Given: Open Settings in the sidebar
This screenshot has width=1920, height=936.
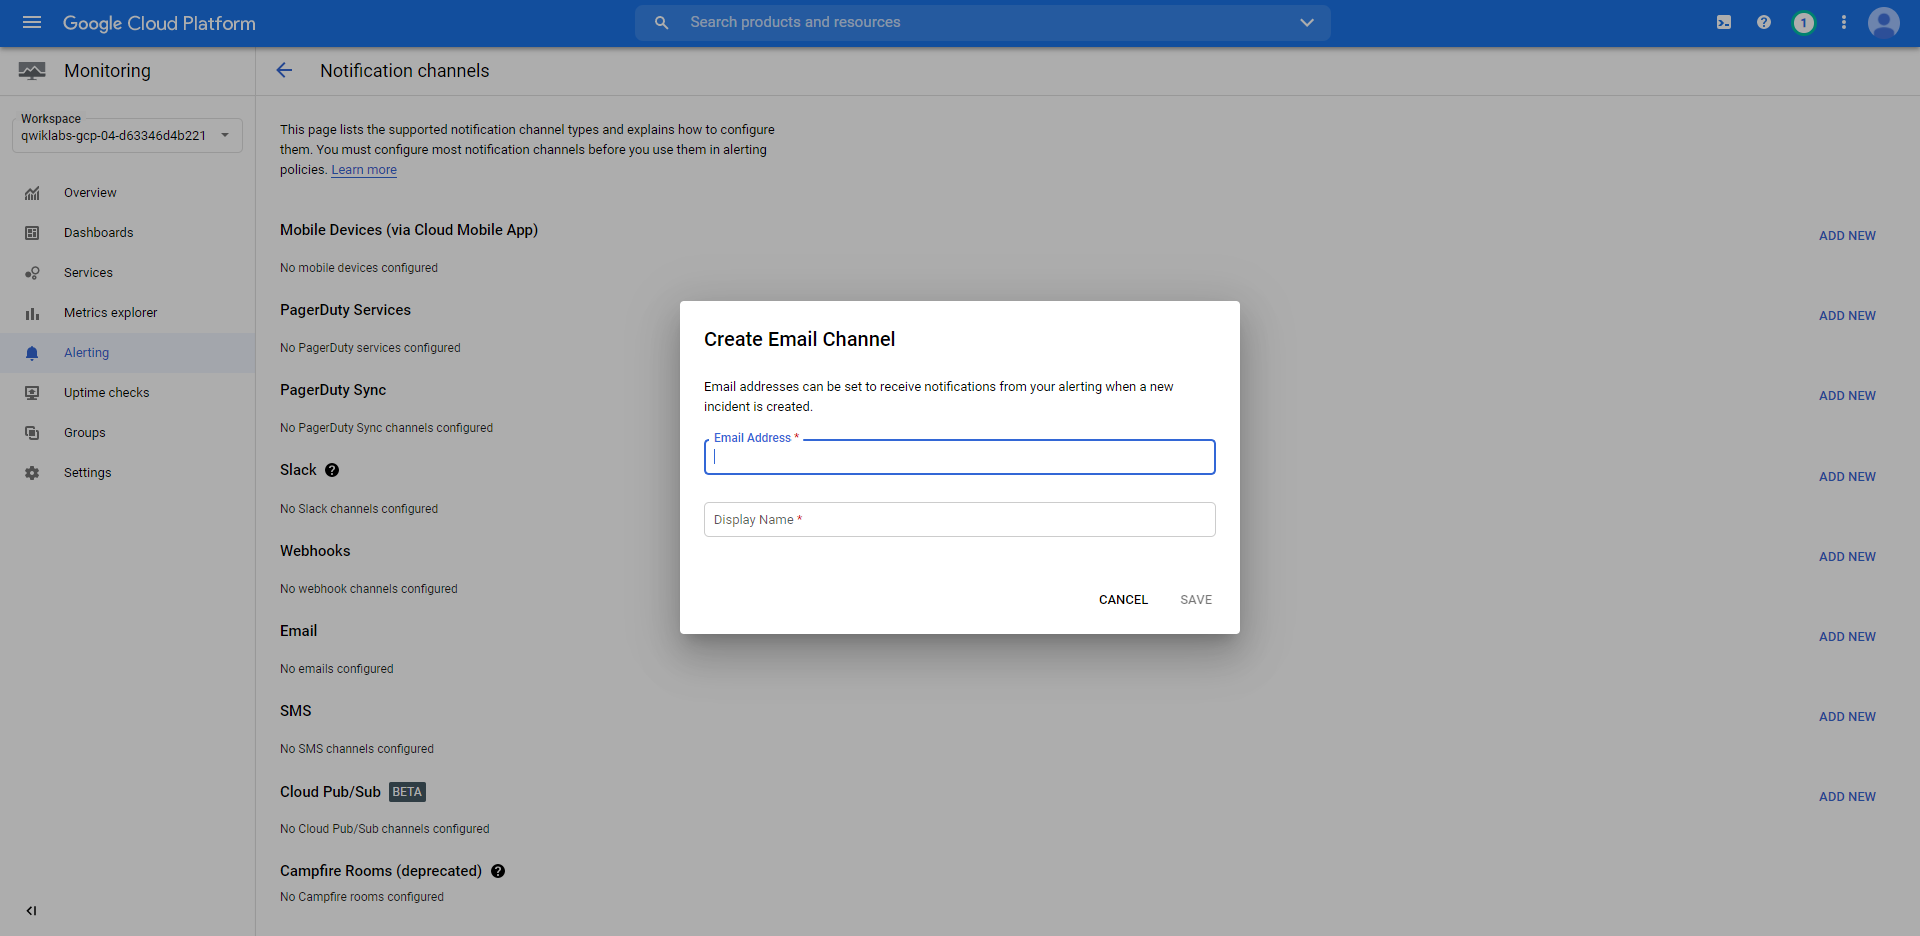Looking at the screenshot, I should [x=127, y=473].
